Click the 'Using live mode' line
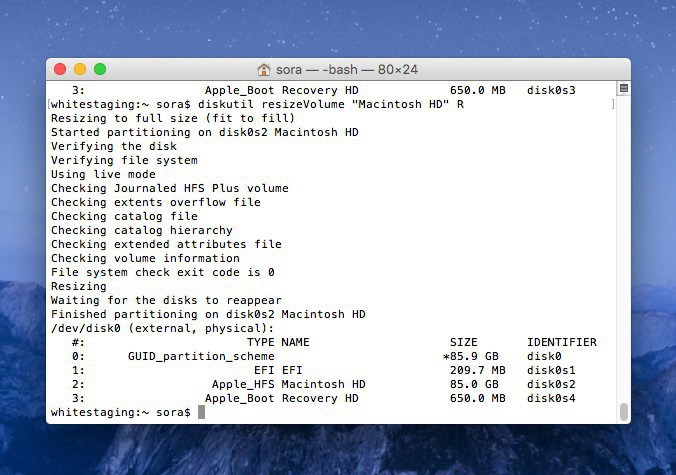The image size is (676, 475). [x=103, y=174]
